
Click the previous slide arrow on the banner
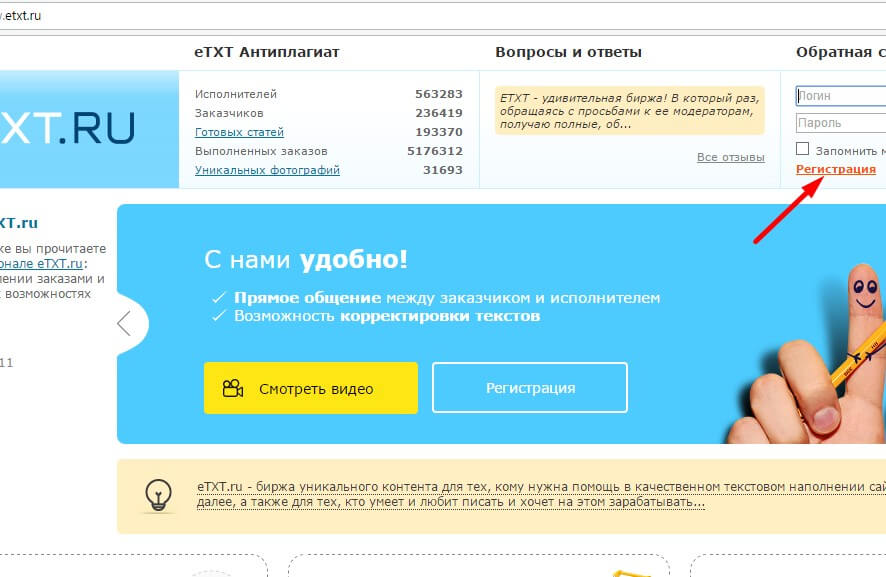pyautogui.click(x=124, y=324)
